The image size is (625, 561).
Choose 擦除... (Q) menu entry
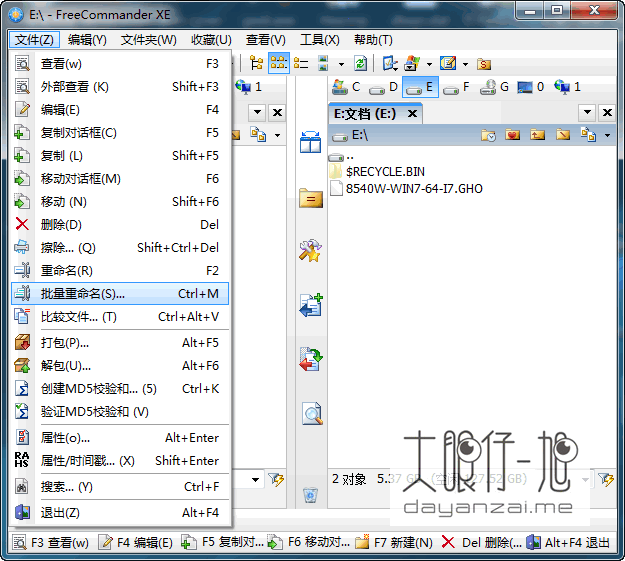pyautogui.click(x=120, y=248)
